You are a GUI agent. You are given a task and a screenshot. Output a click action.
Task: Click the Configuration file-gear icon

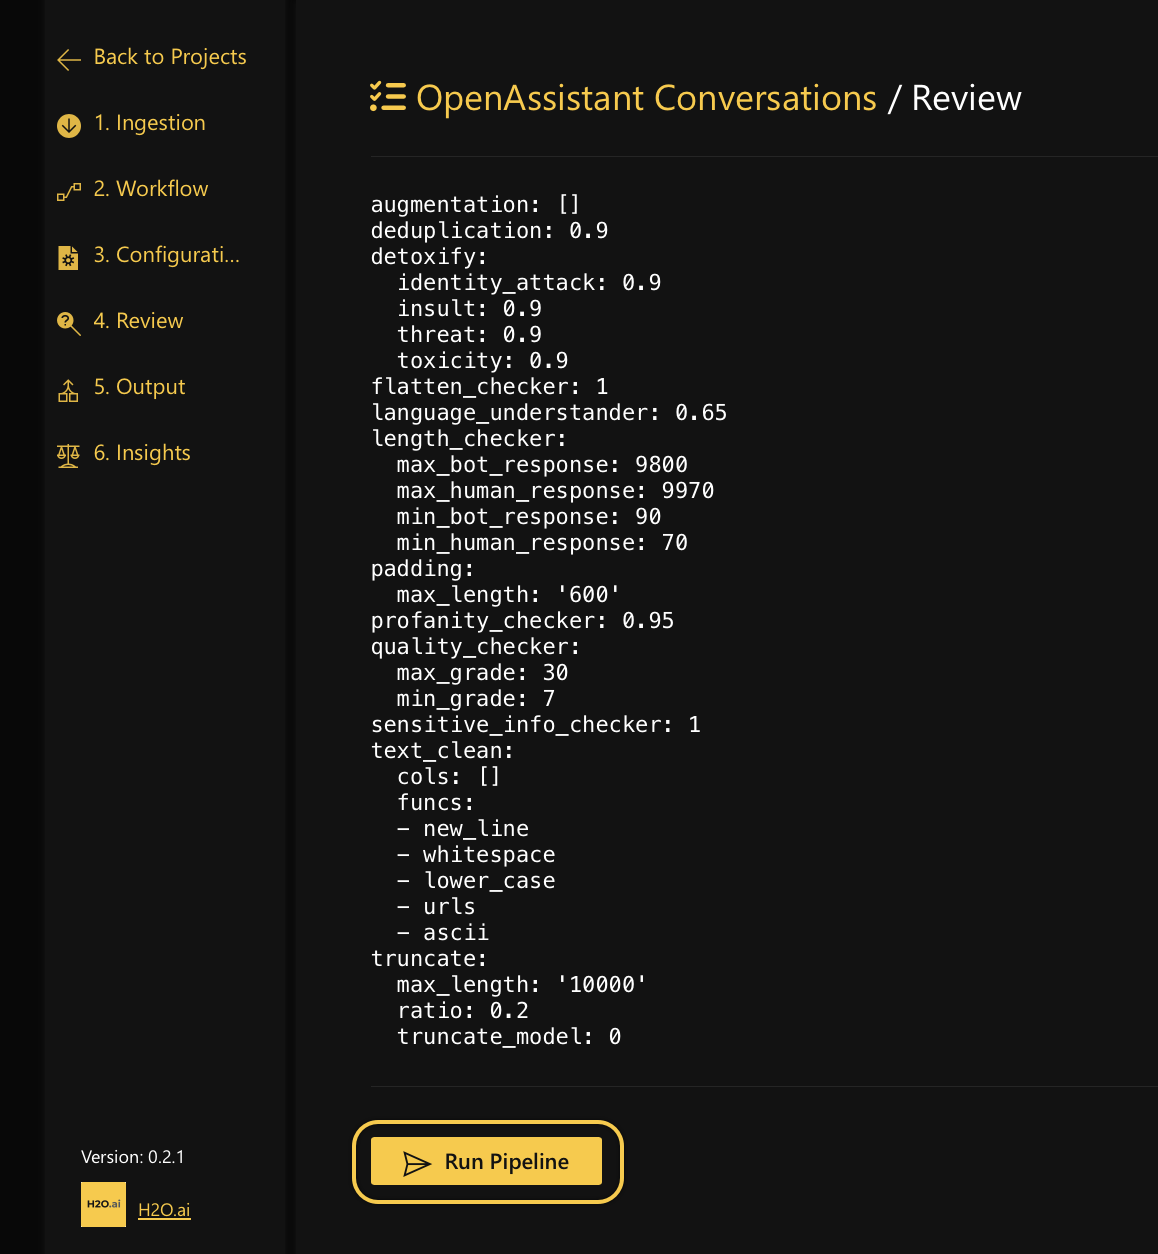68,258
